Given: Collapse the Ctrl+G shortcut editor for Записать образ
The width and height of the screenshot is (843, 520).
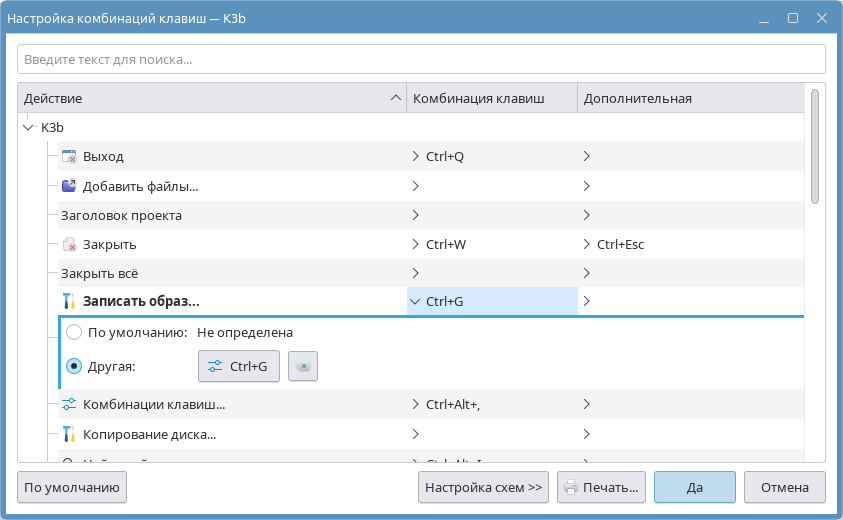Looking at the screenshot, I should point(415,301).
